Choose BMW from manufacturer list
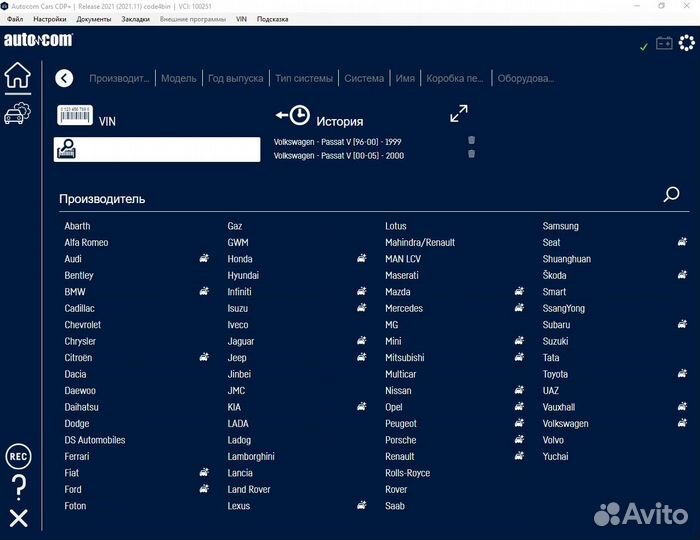Image resolution: width=700 pixels, height=540 pixels. 75,292
